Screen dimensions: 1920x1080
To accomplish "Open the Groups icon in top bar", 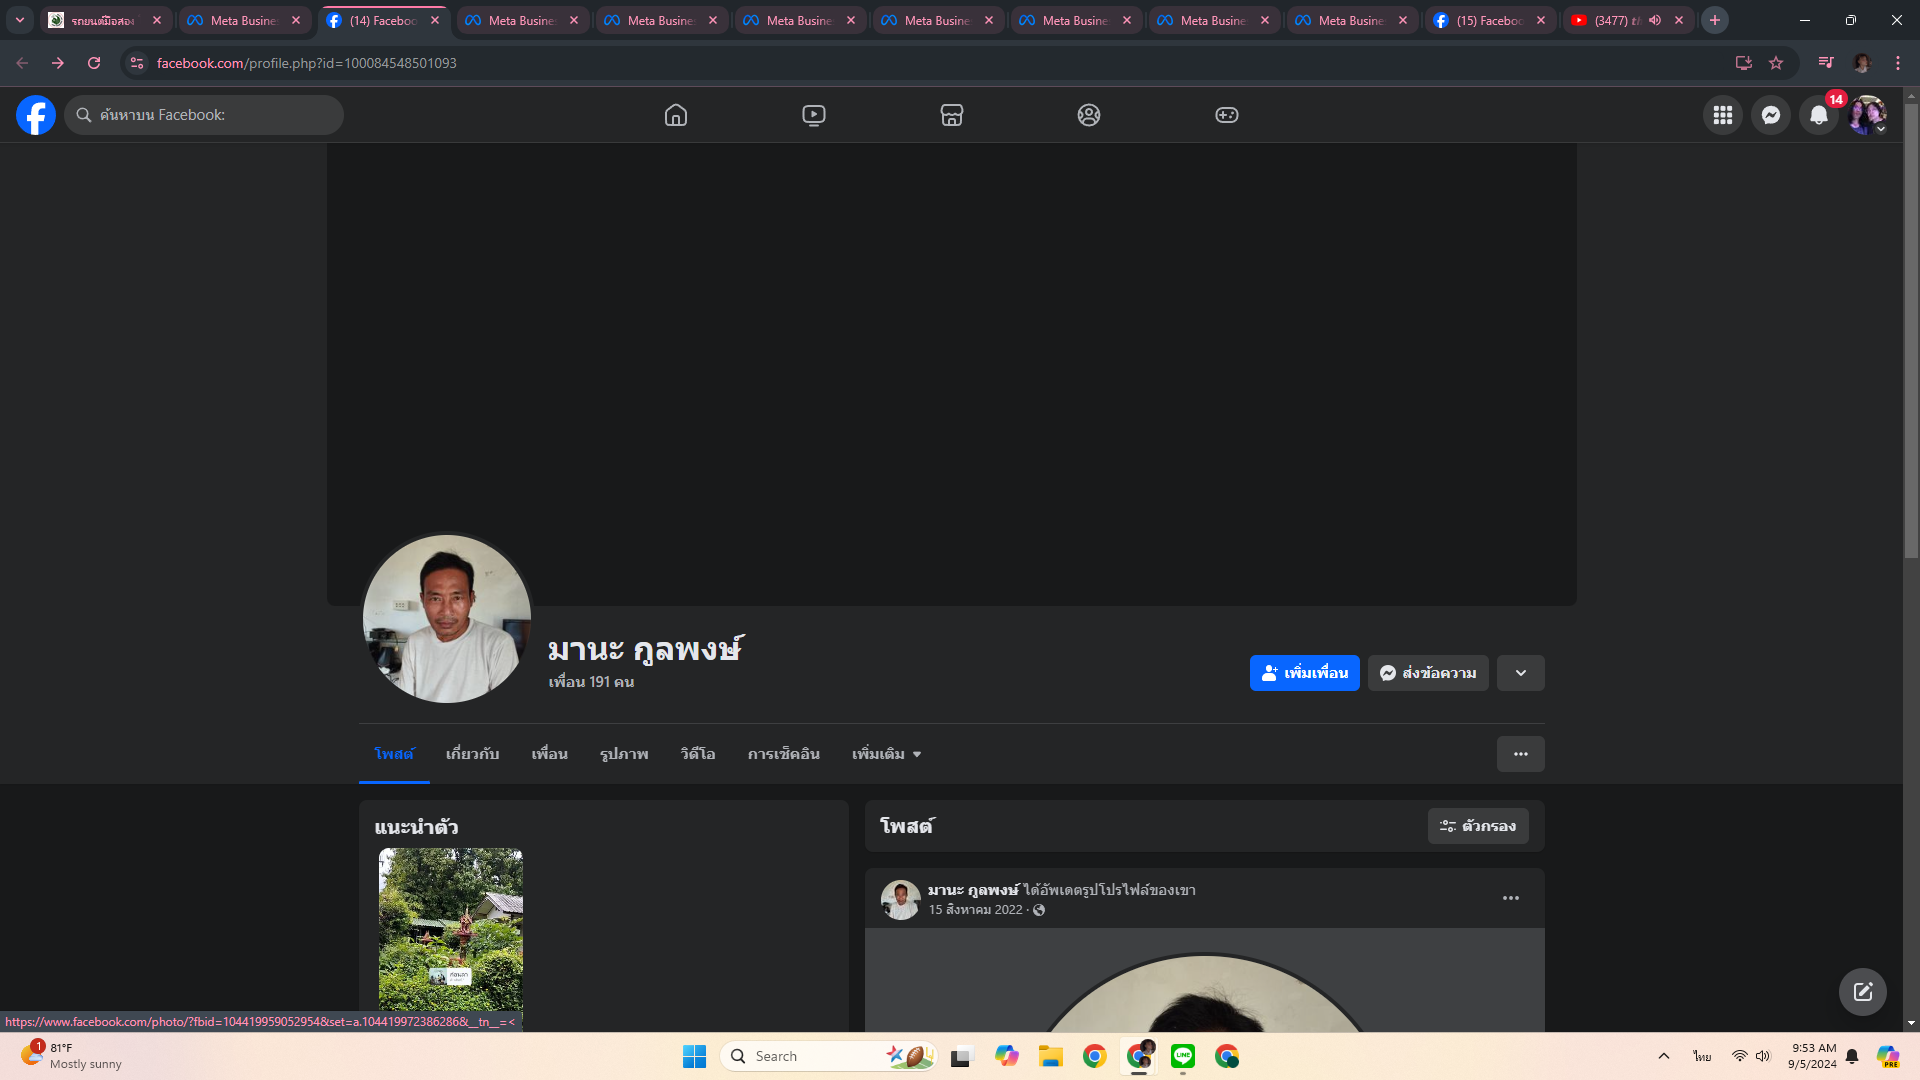I will 1089,115.
